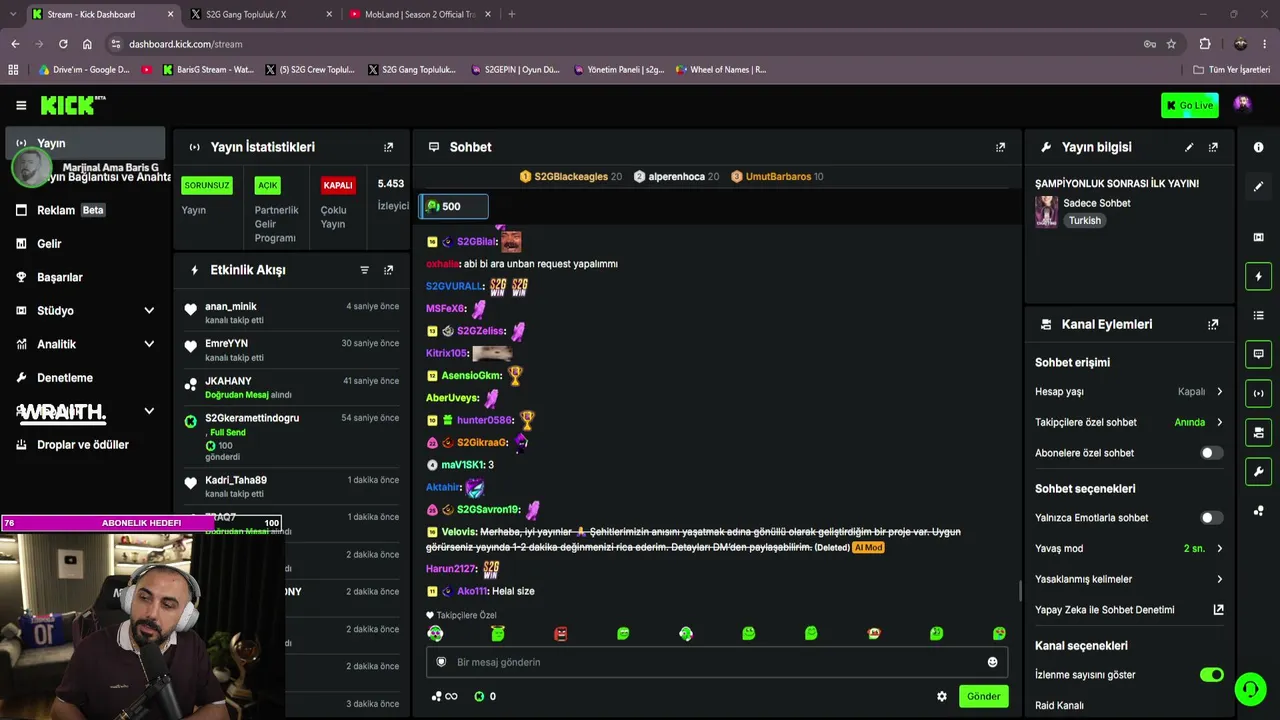The height and width of the screenshot is (720, 1280).
Task: Toggle the lightning activity feed widget
Action: coord(1258,276)
